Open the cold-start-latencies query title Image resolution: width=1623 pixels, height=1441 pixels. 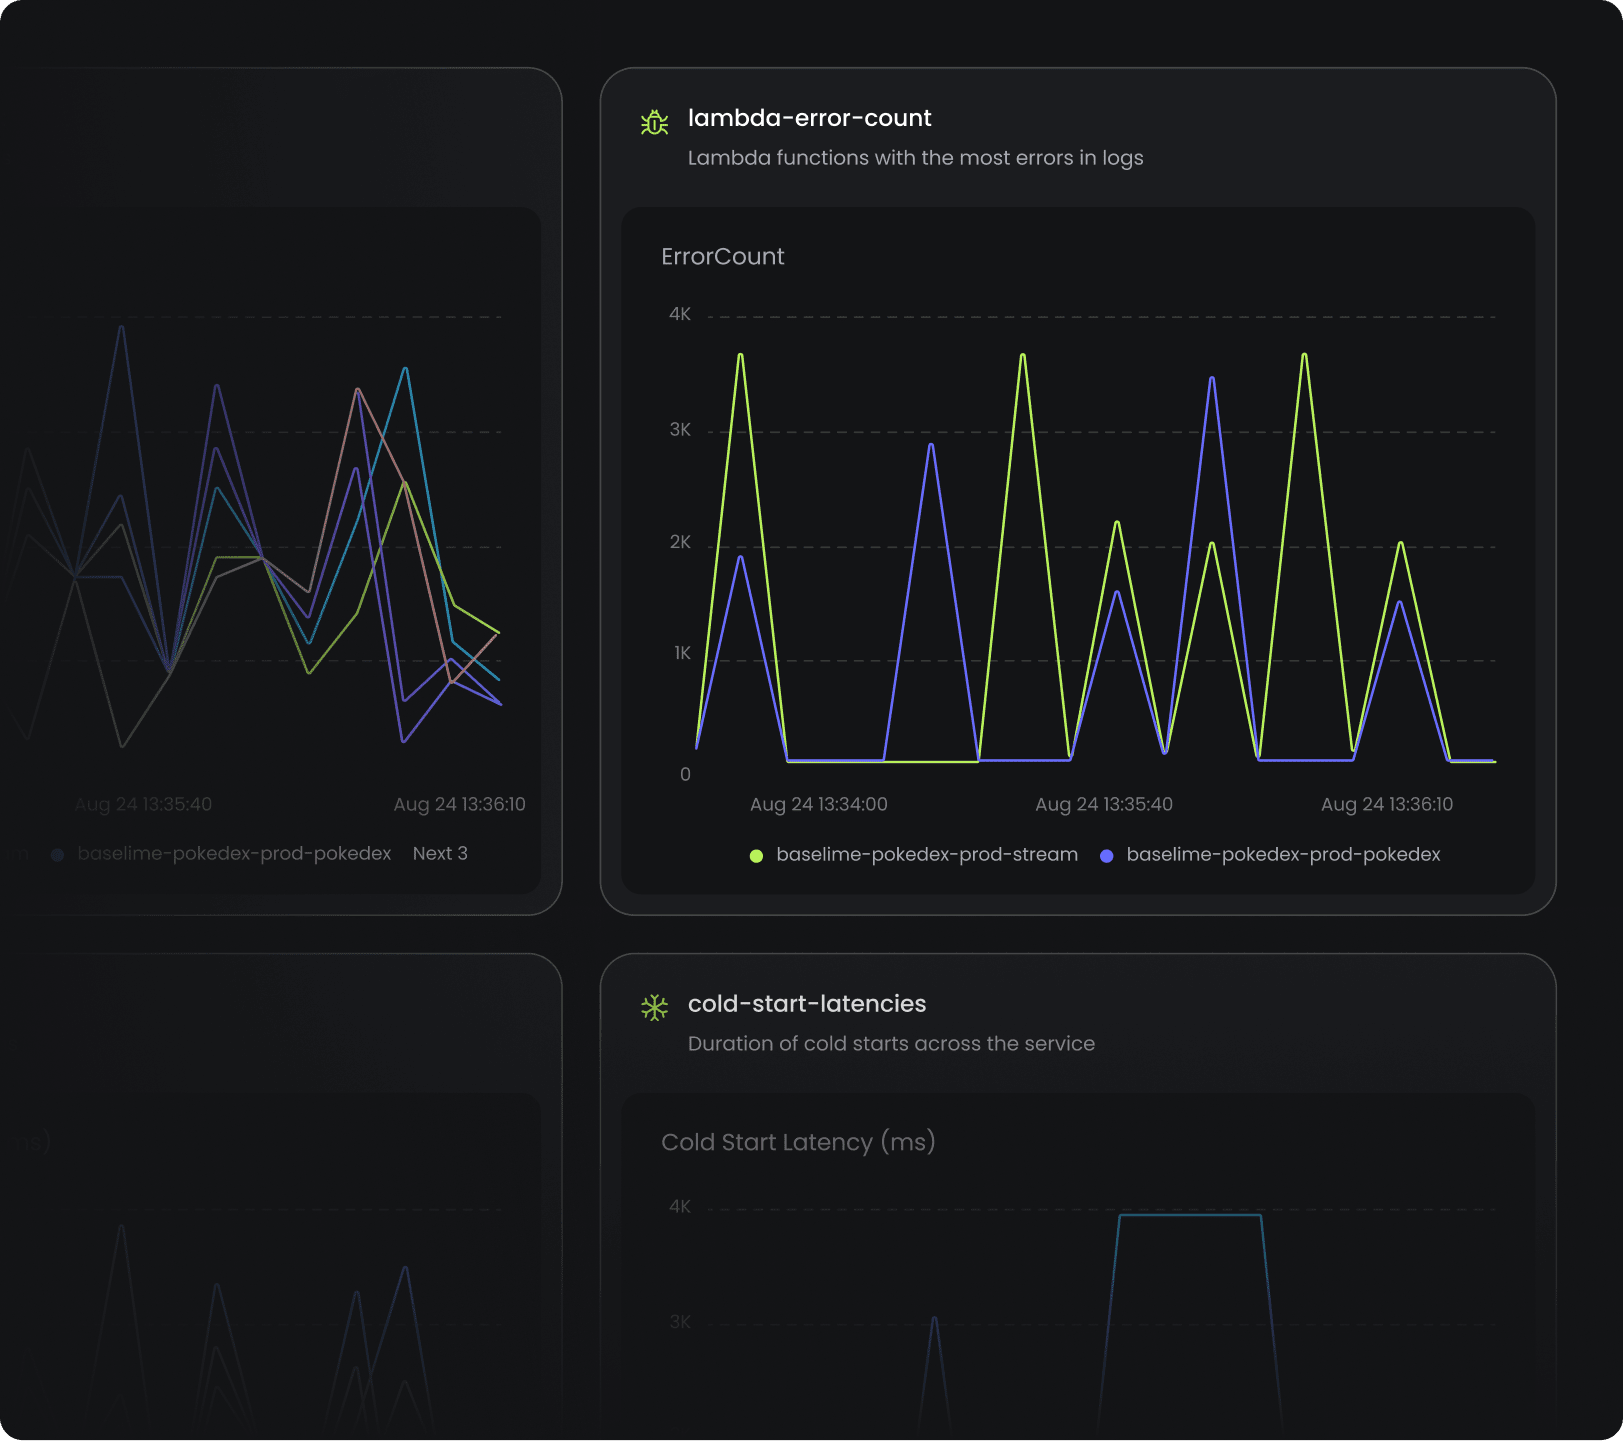click(806, 1003)
